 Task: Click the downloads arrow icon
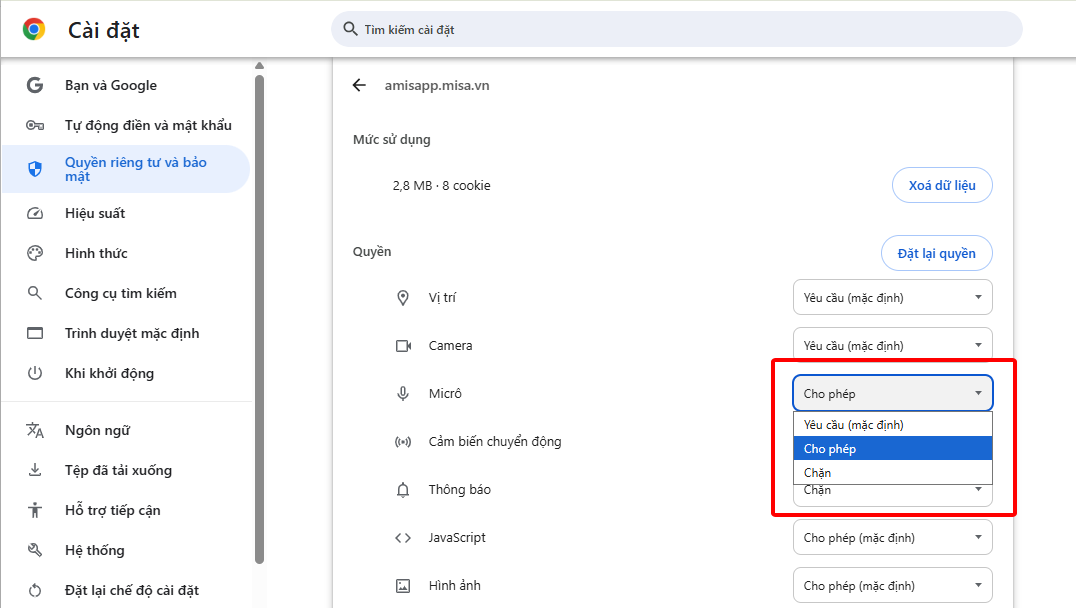[35, 470]
